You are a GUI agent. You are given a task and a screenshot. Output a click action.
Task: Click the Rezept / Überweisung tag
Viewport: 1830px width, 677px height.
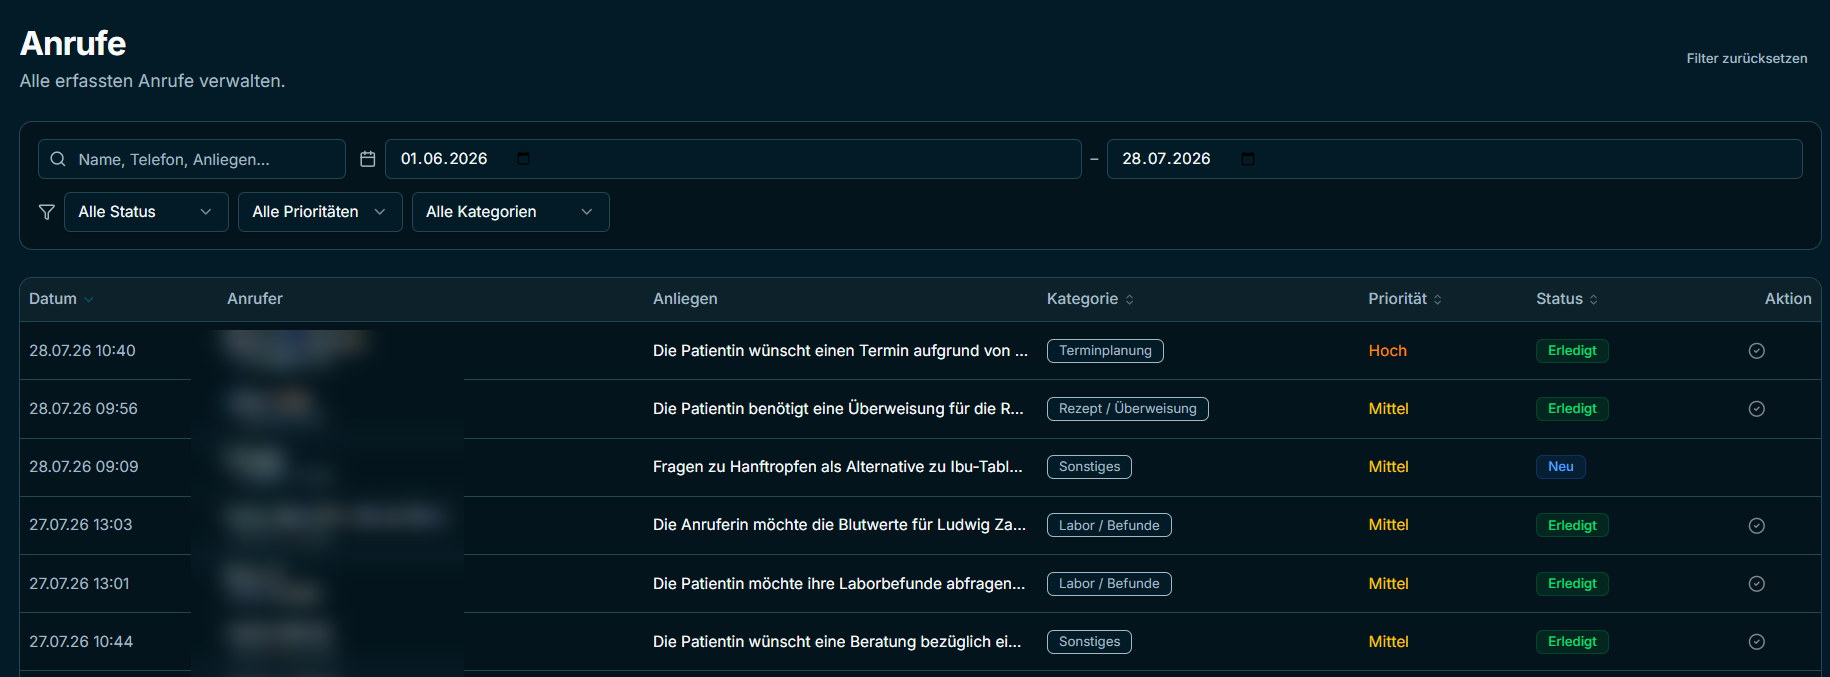coord(1127,409)
